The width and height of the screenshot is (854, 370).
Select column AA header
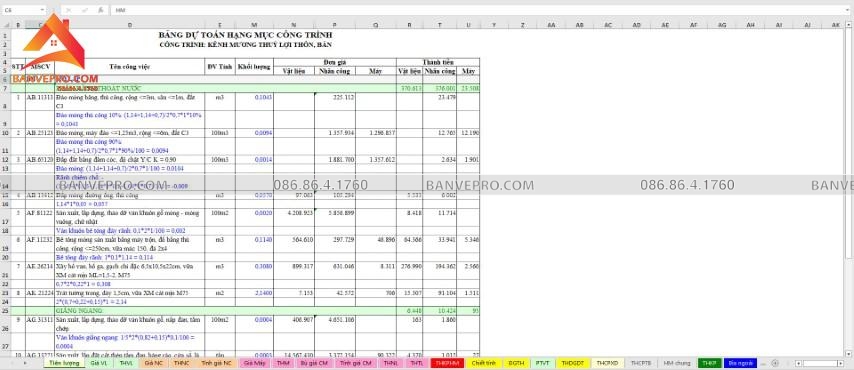(x=551, y=25)
